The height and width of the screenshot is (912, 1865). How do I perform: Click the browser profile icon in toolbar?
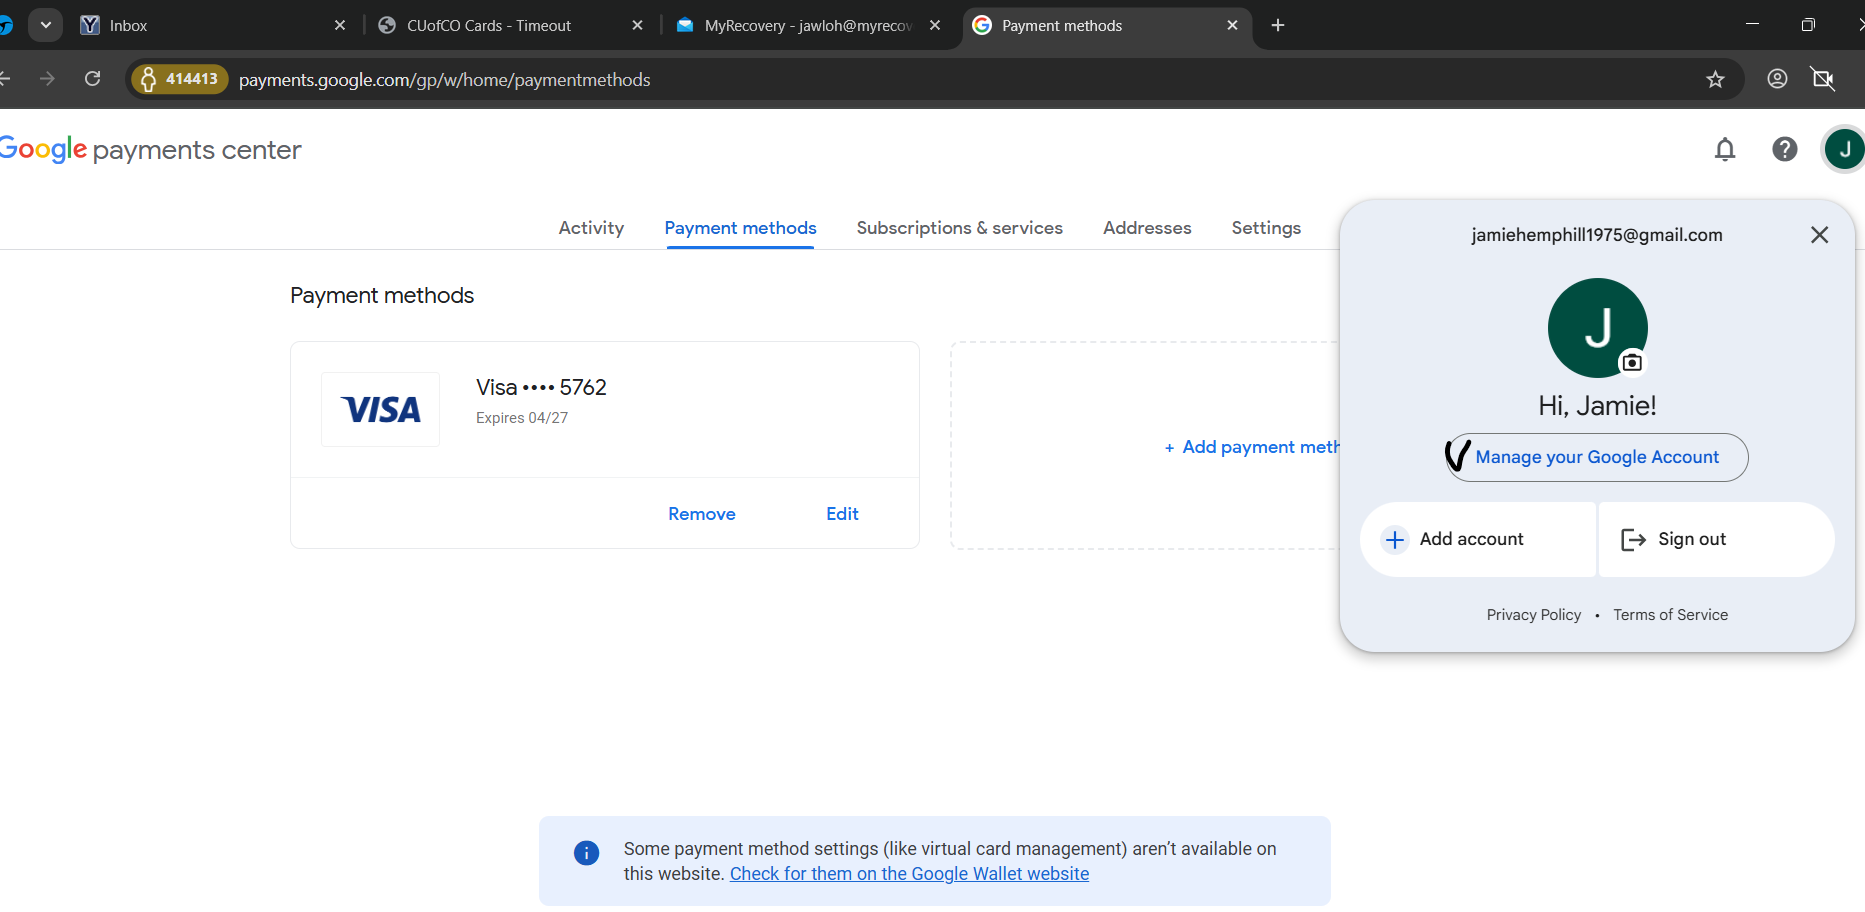tap(1777, 79)
